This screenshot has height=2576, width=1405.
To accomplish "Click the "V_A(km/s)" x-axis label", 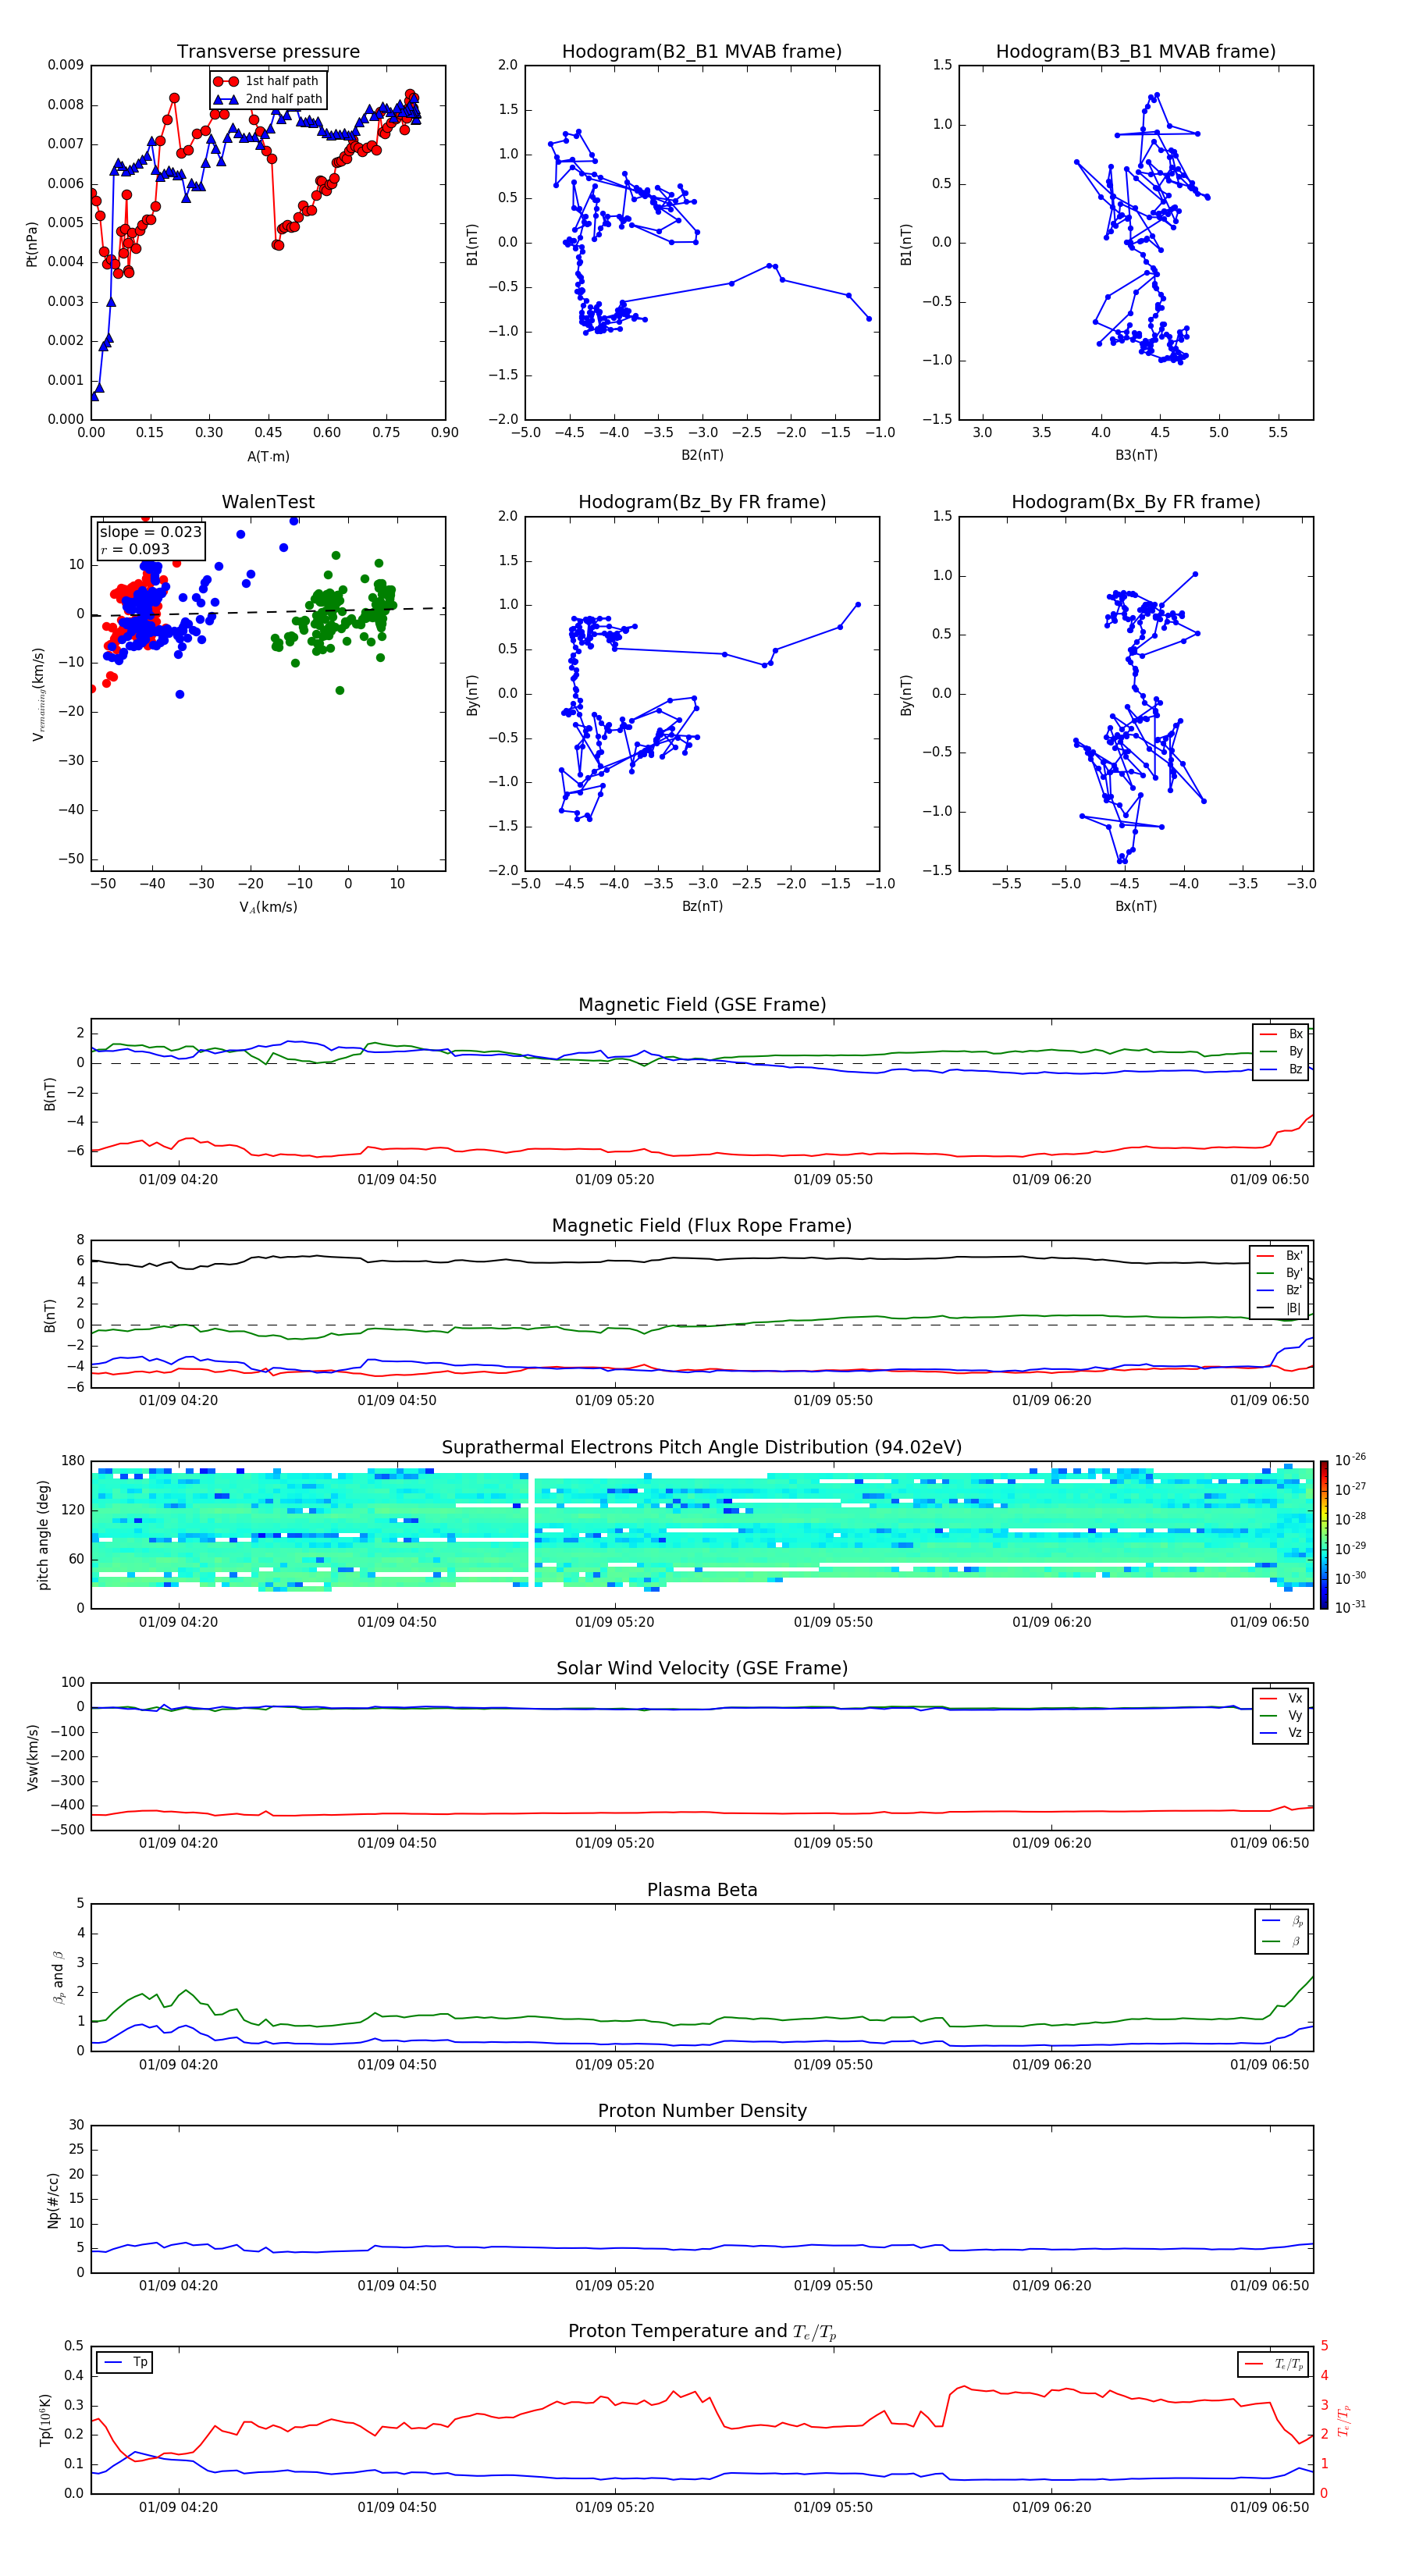I will tap(268, 907).
